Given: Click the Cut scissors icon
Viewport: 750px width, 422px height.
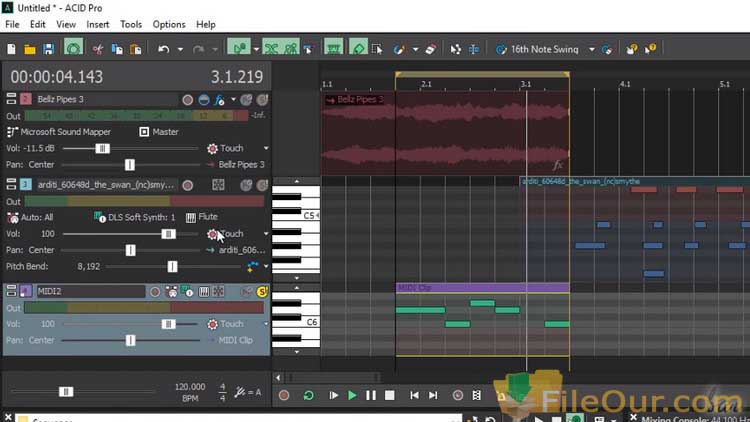Looking at the screenshot, I should (98, 49).
